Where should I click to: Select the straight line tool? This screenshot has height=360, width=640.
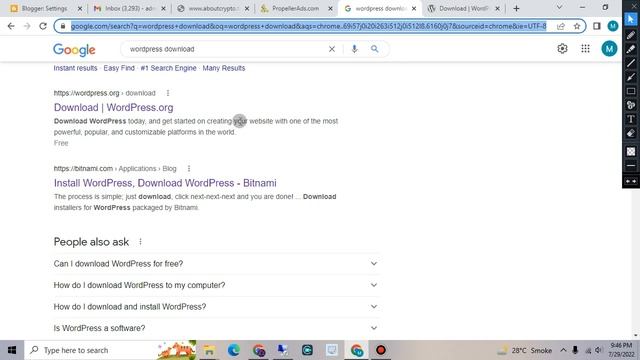[x=631, y=63]
